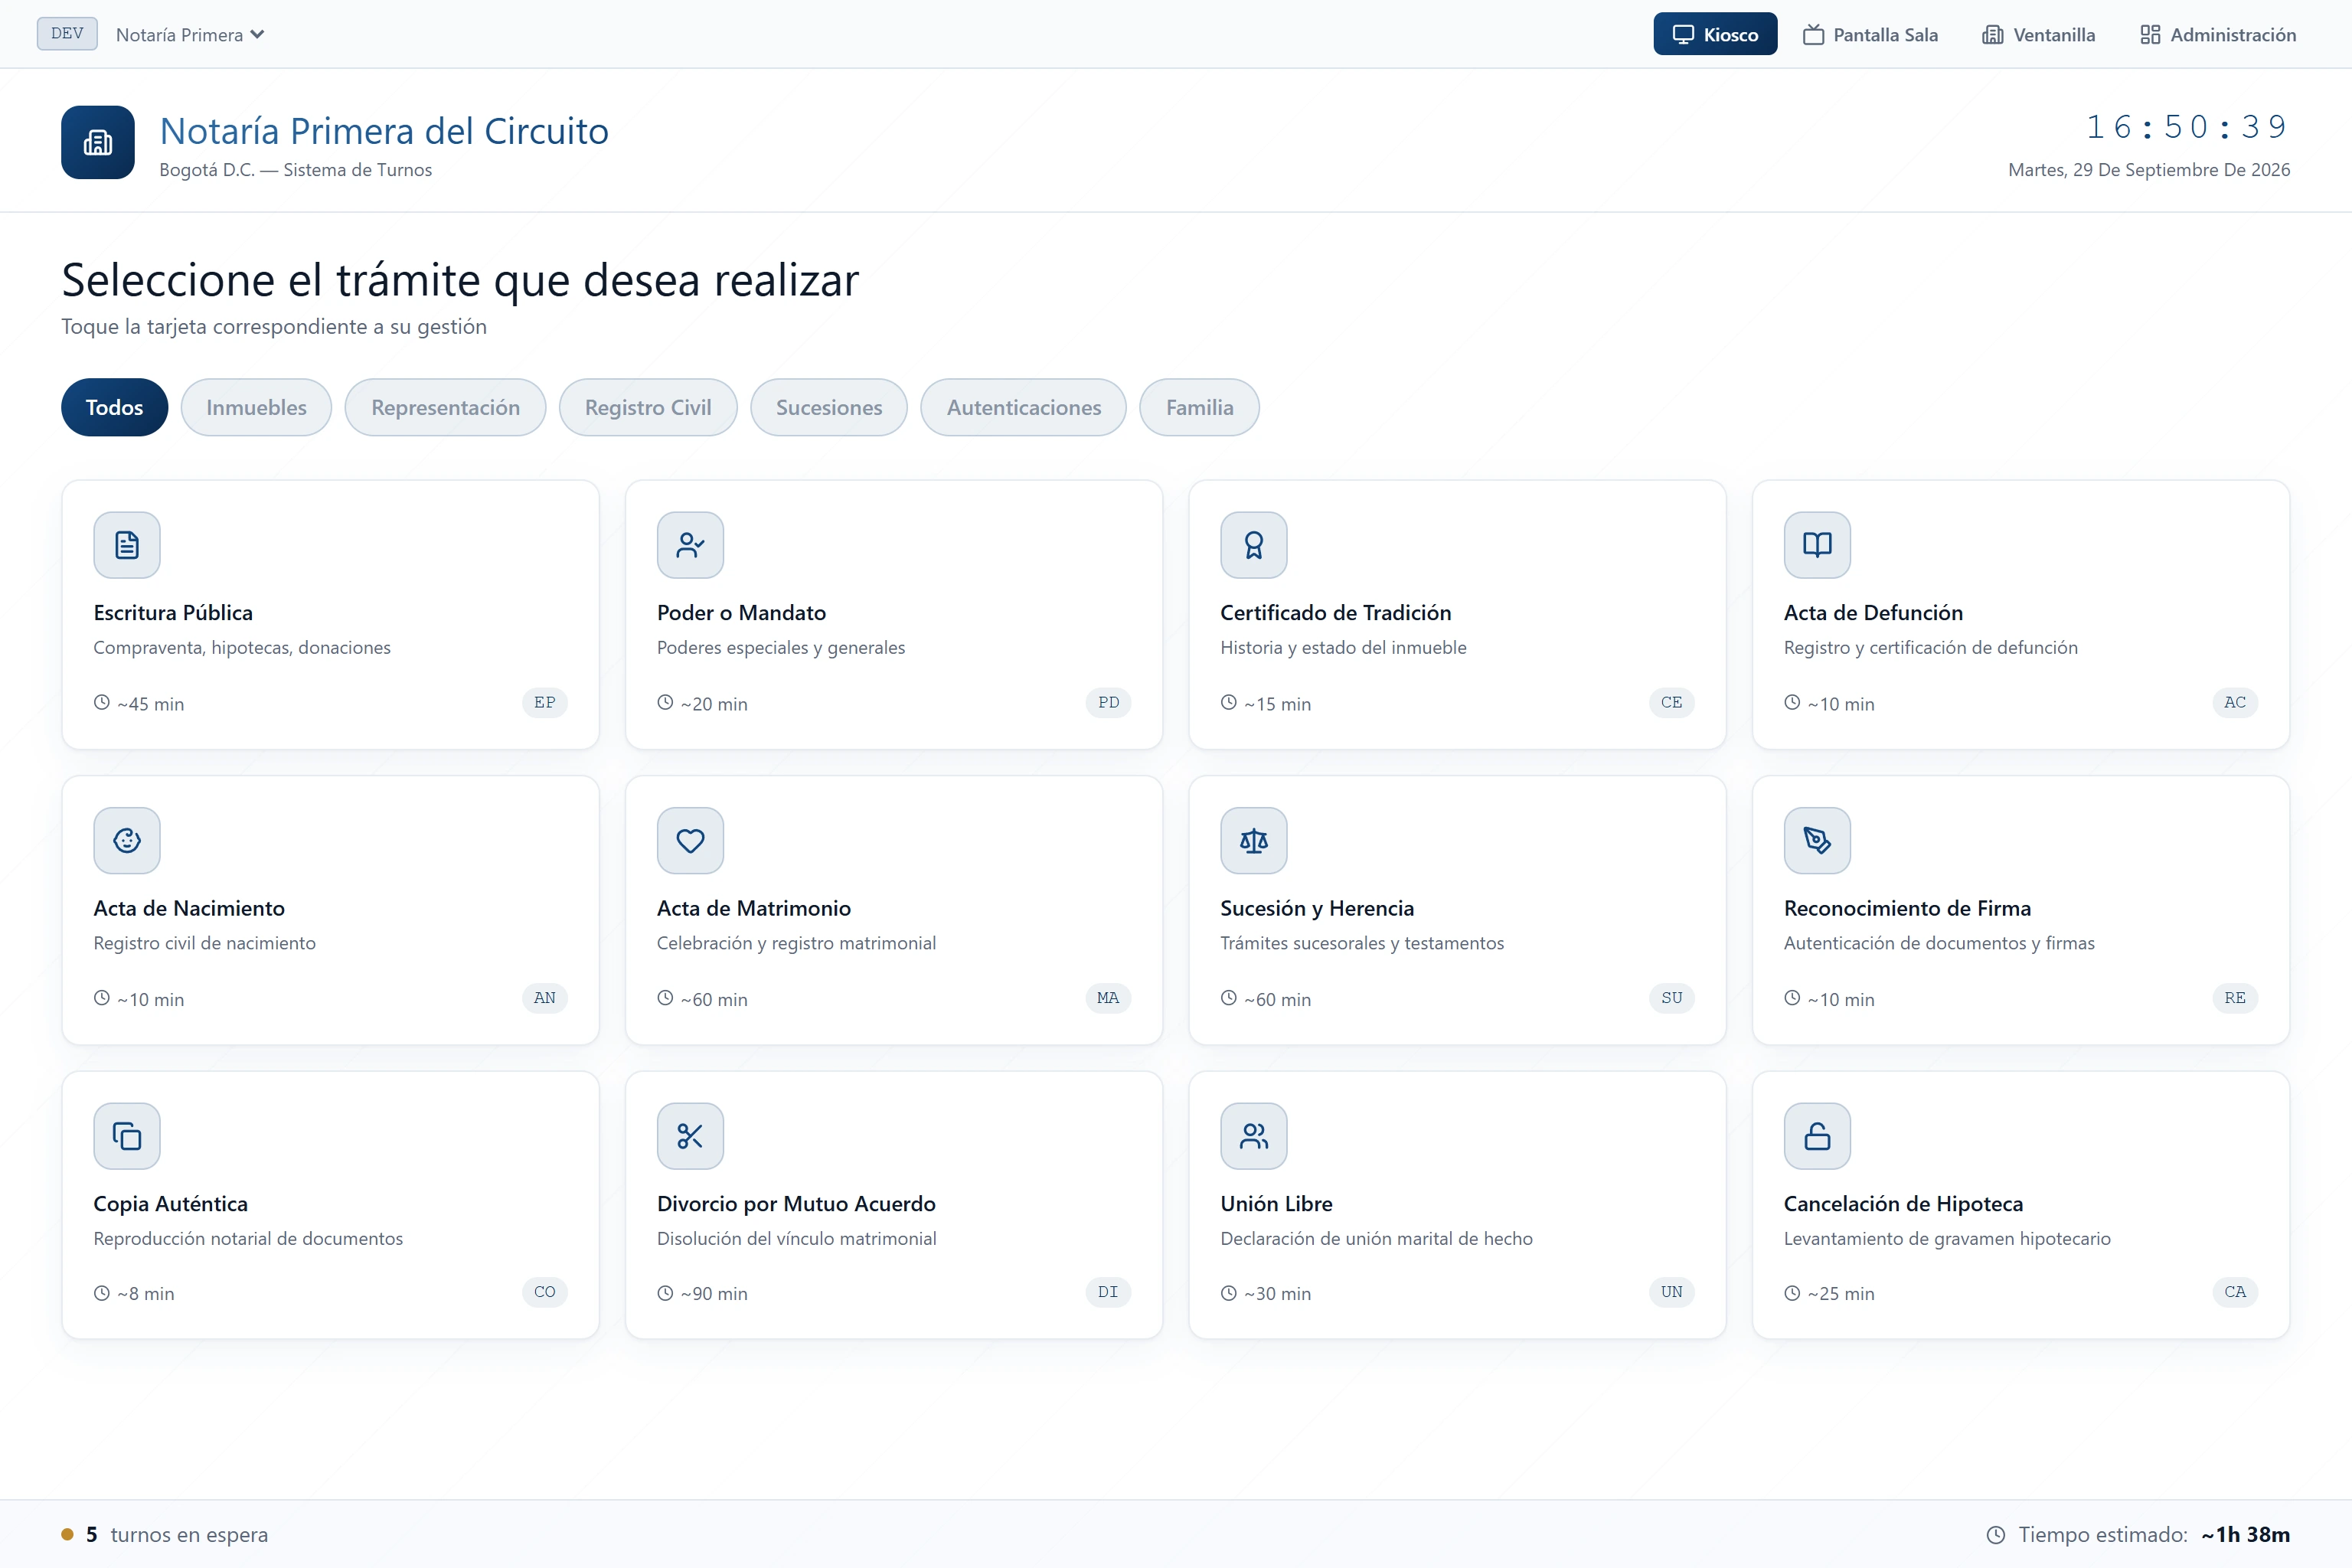Click the DEV environment badge
Viewport: 2352px width, 1568px height.
67,33
